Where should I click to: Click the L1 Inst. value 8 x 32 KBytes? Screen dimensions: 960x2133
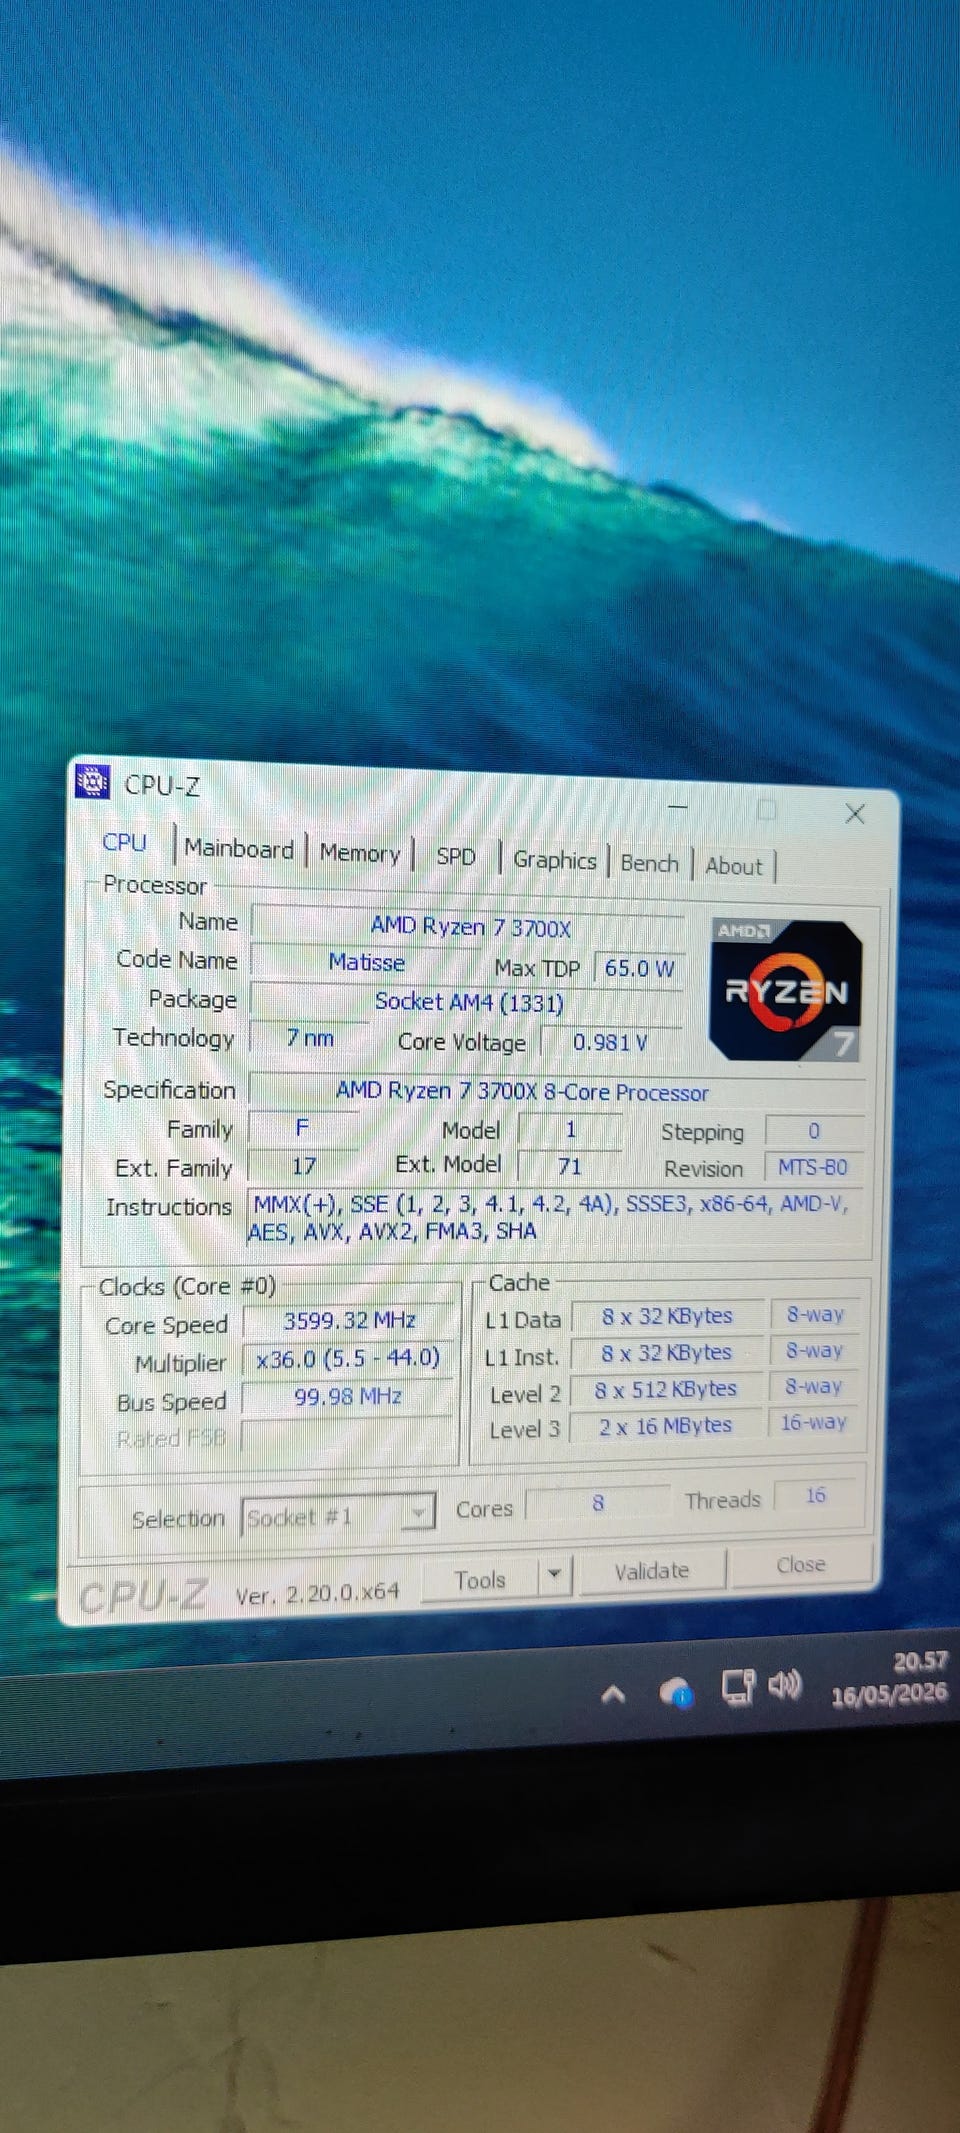coord(667,1353)
